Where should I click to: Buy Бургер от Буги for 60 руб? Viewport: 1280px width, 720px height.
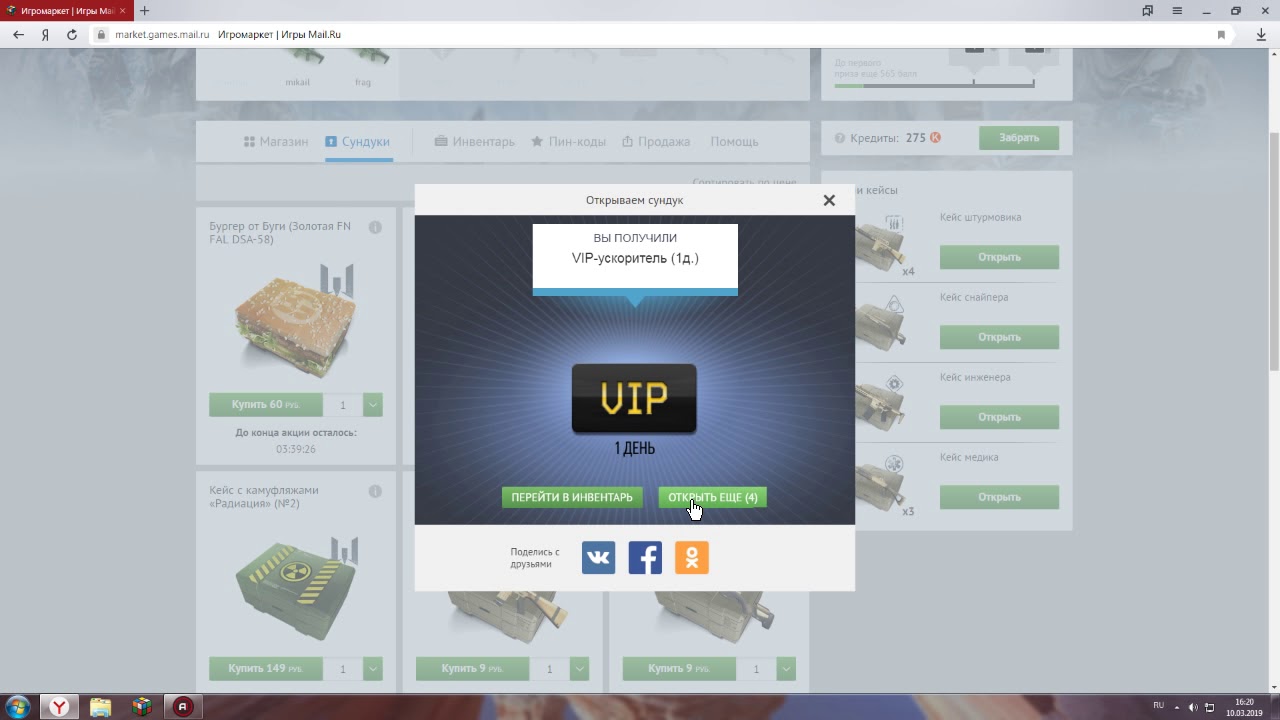265,405
